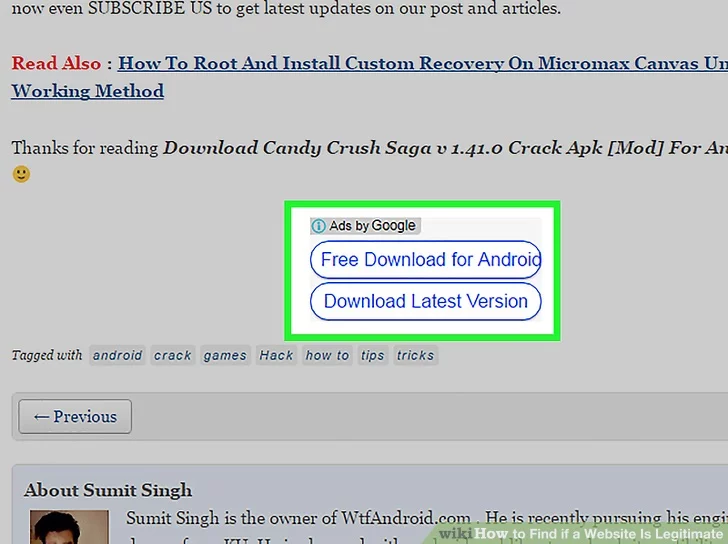This screenshot has width=728, height=544.
Task: Click the Ads by Google info icon
Action: pos(318,226)
